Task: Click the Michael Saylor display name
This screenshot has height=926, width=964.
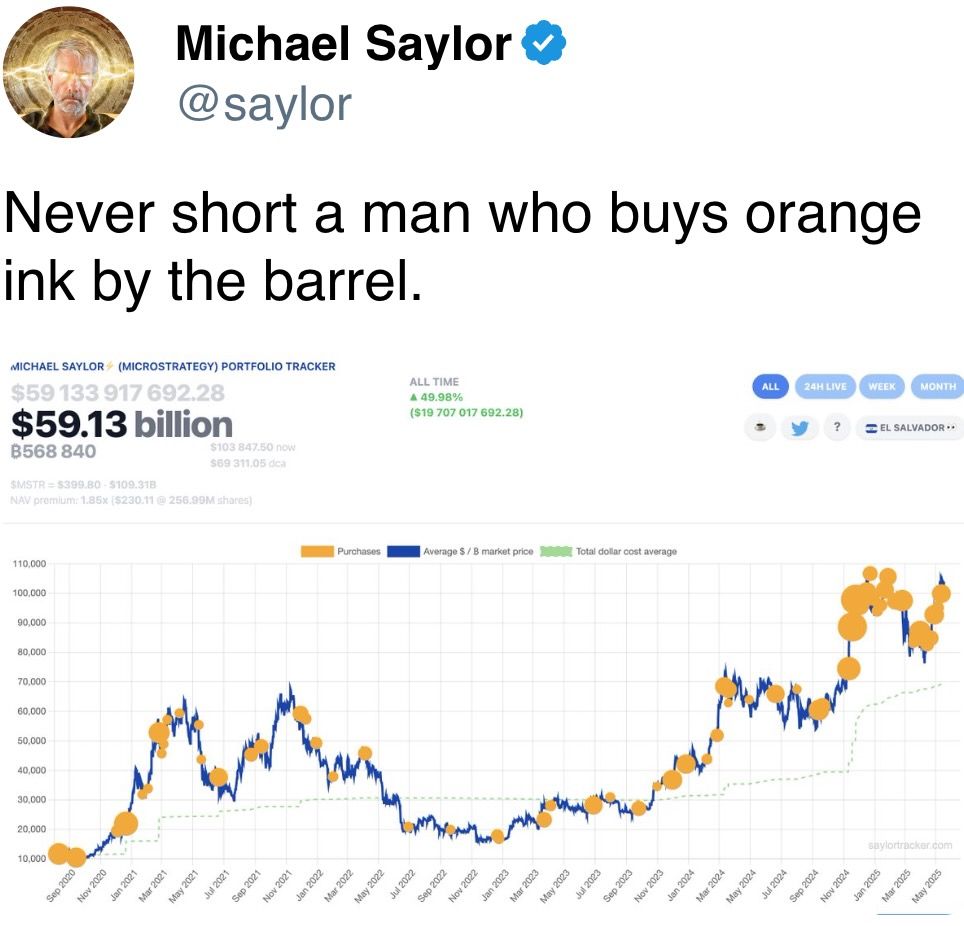Action: click(344, 43)
